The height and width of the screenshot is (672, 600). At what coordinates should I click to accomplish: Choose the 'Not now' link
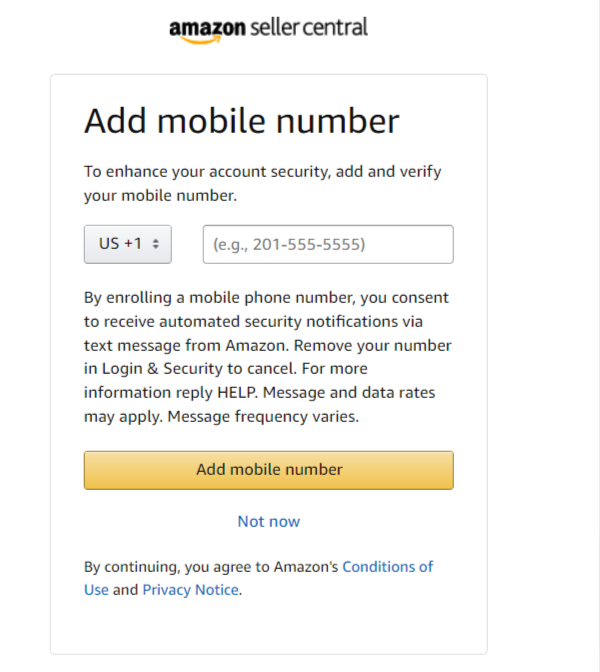pos(268,521)
